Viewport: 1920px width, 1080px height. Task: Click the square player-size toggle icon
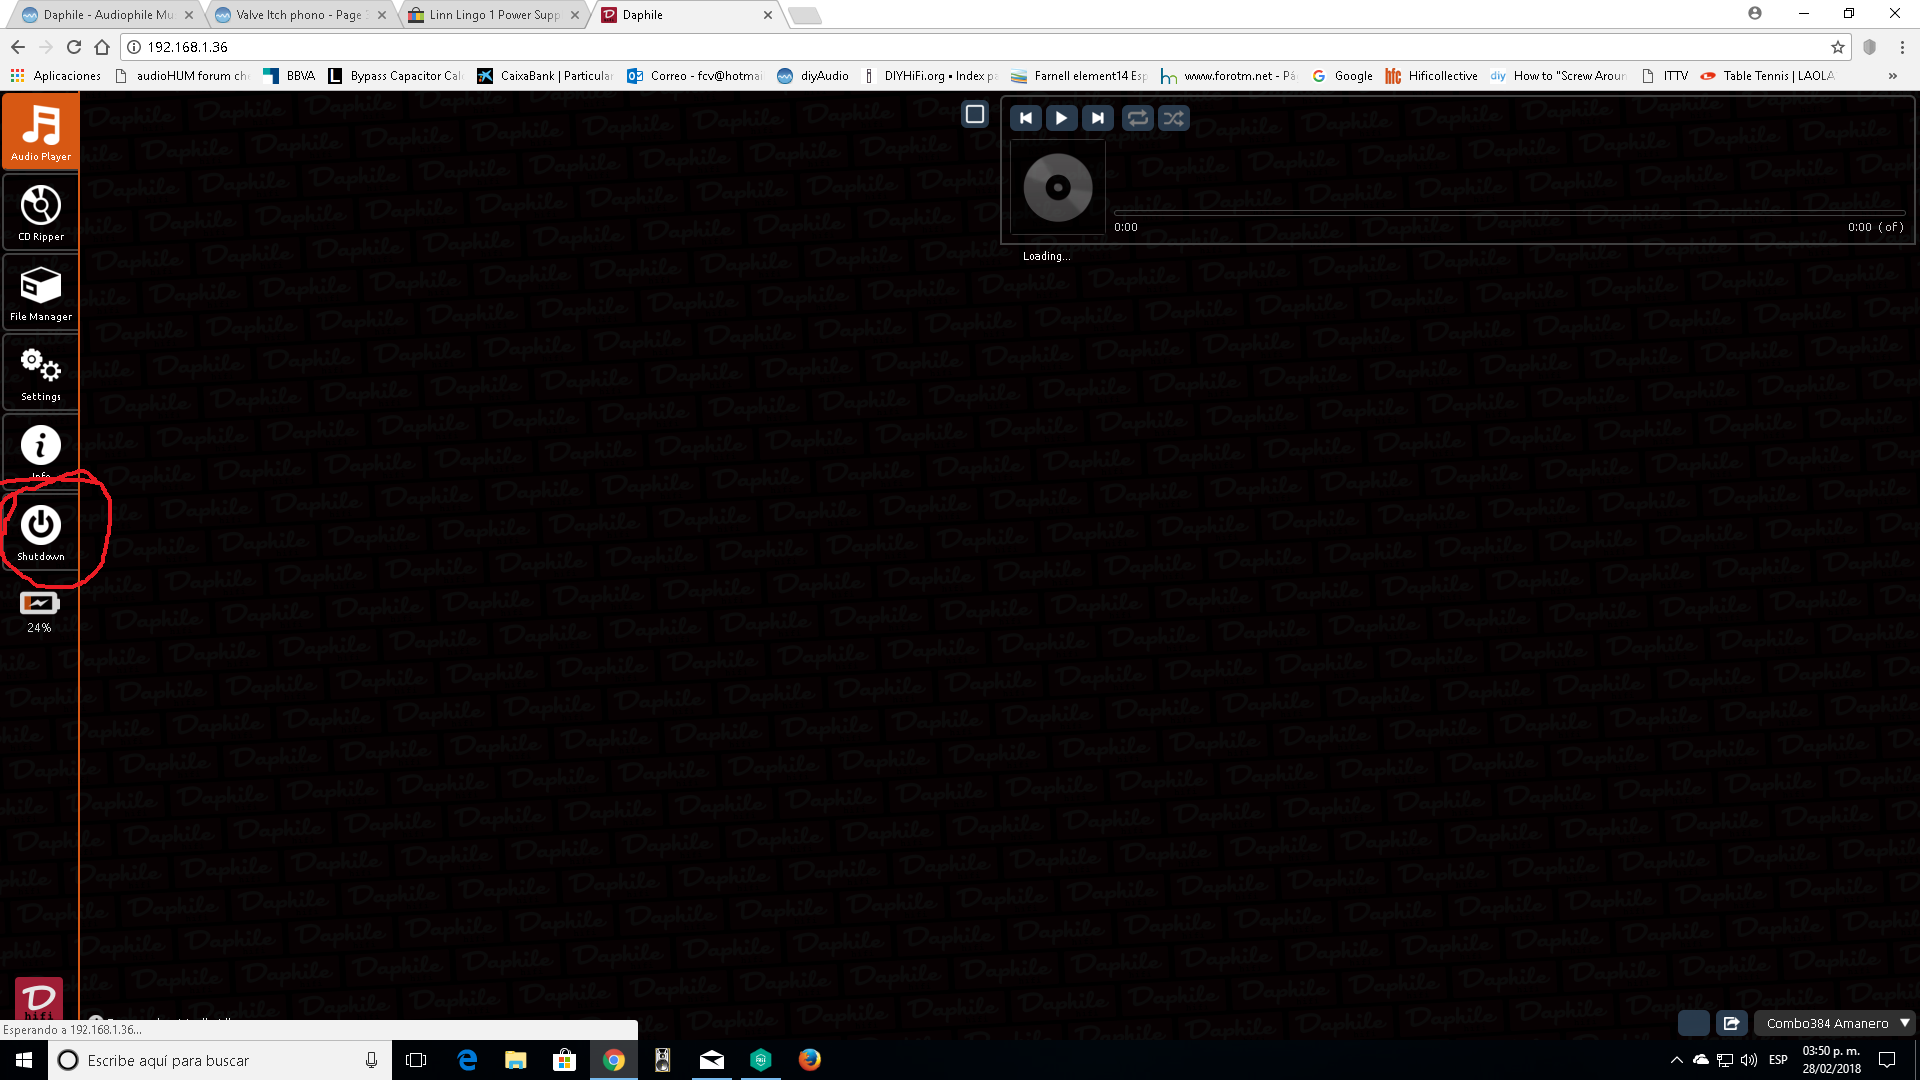click(x=975, y=115)
